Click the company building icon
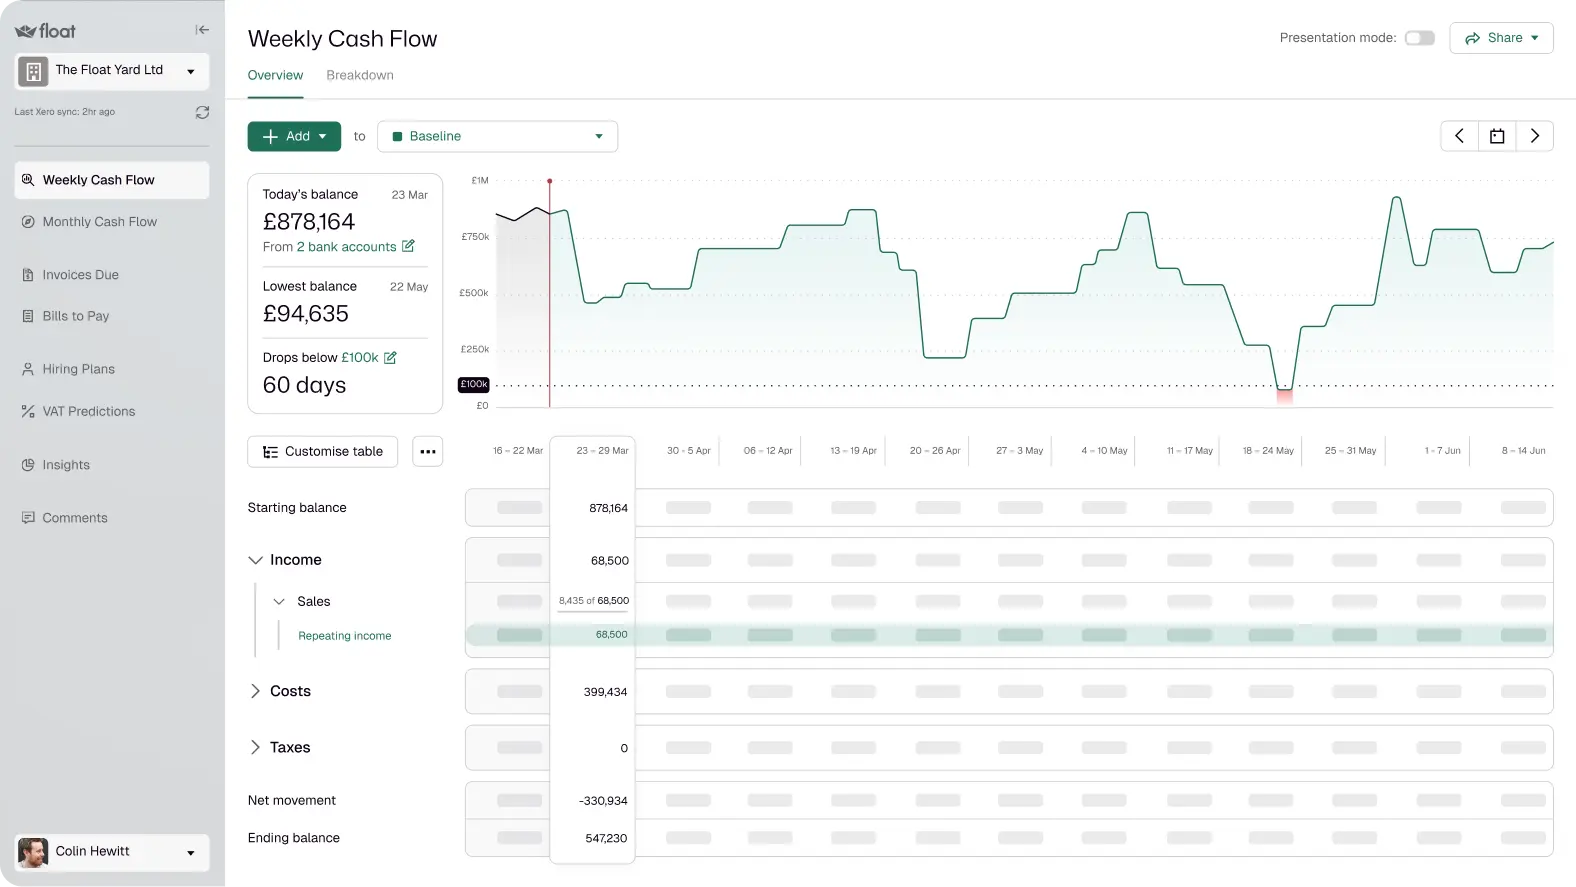Screen dimensions: 1576x887 pos(33,71)
